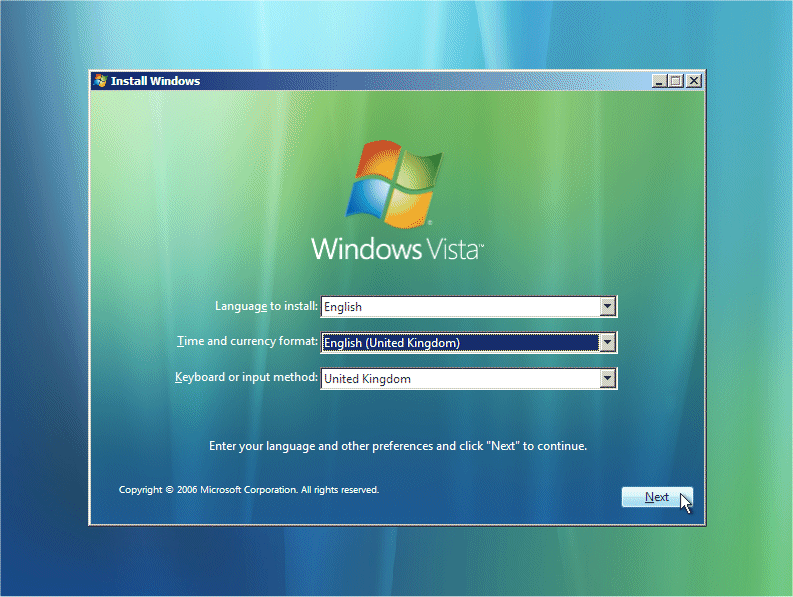
Task: Close the Install Windows window
Action: [x=694, y=81]
